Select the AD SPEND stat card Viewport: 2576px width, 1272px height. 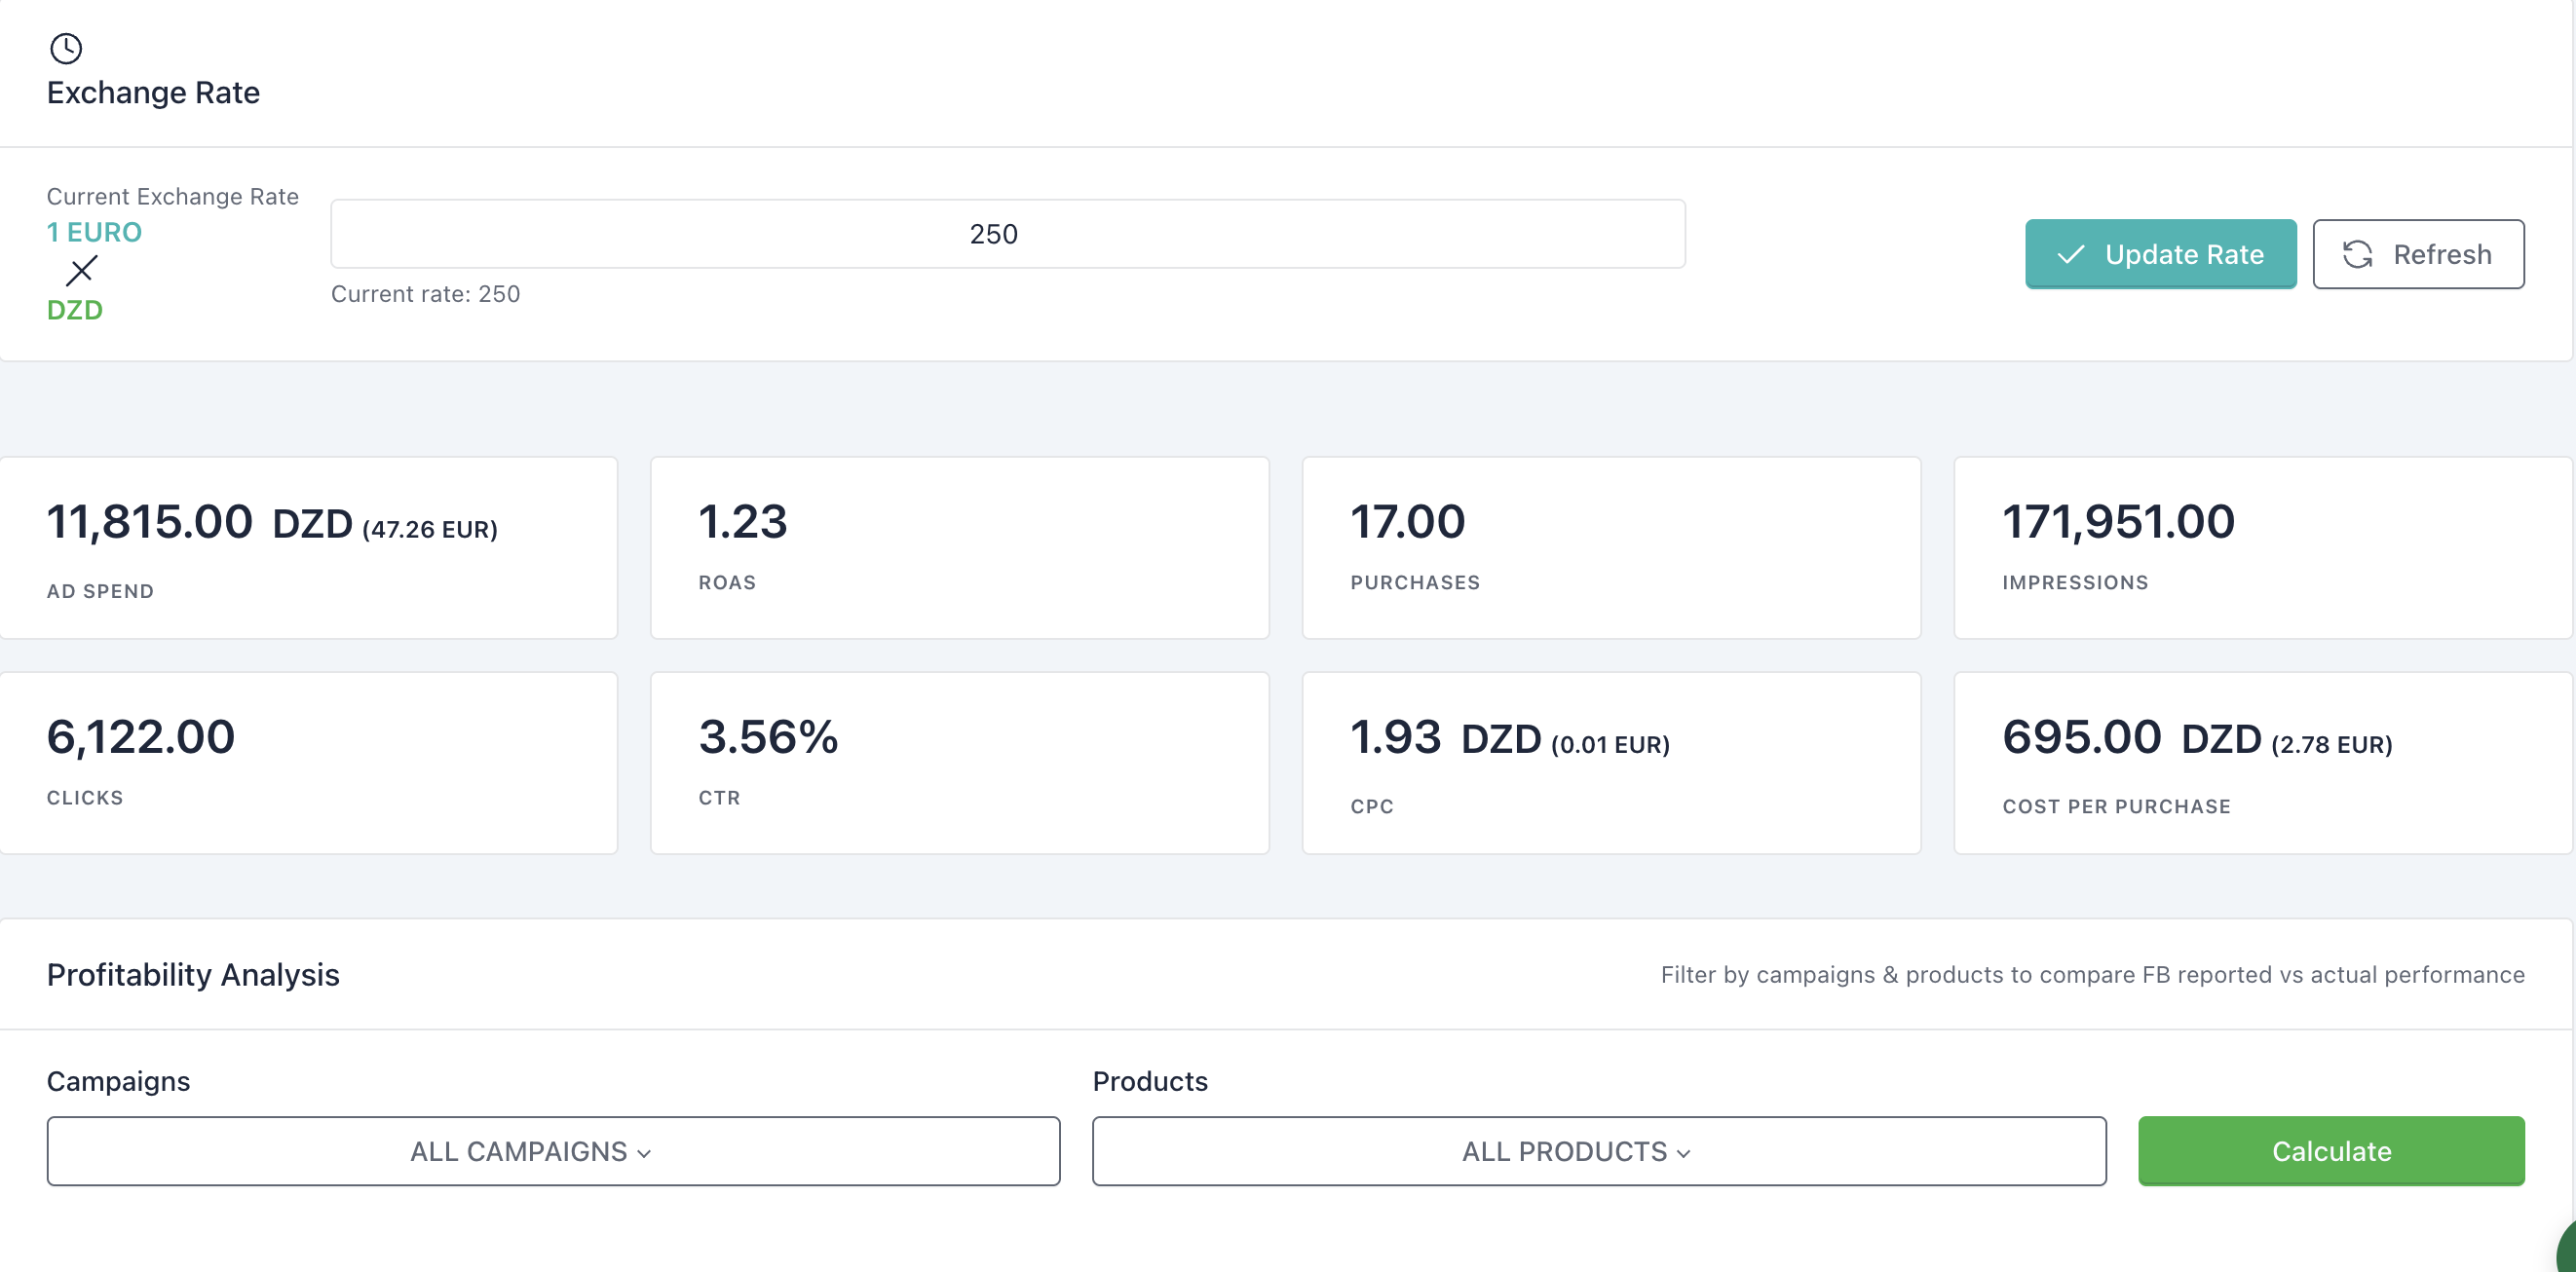coord(309,548)
